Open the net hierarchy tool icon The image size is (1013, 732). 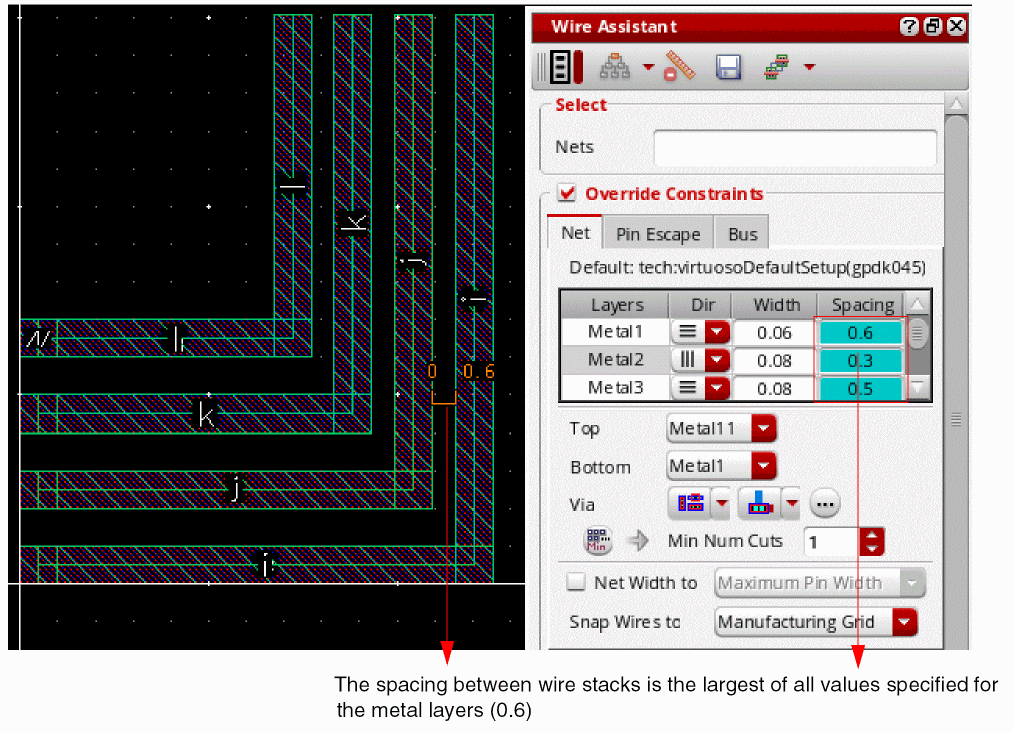[615, 67]
